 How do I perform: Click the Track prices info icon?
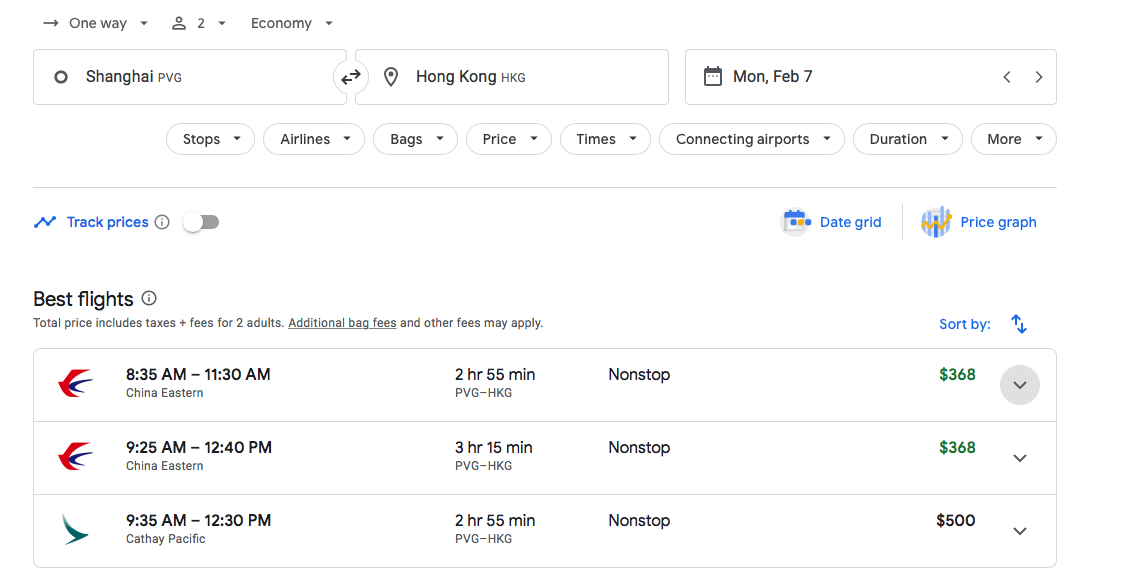click(x=162, y=222)
